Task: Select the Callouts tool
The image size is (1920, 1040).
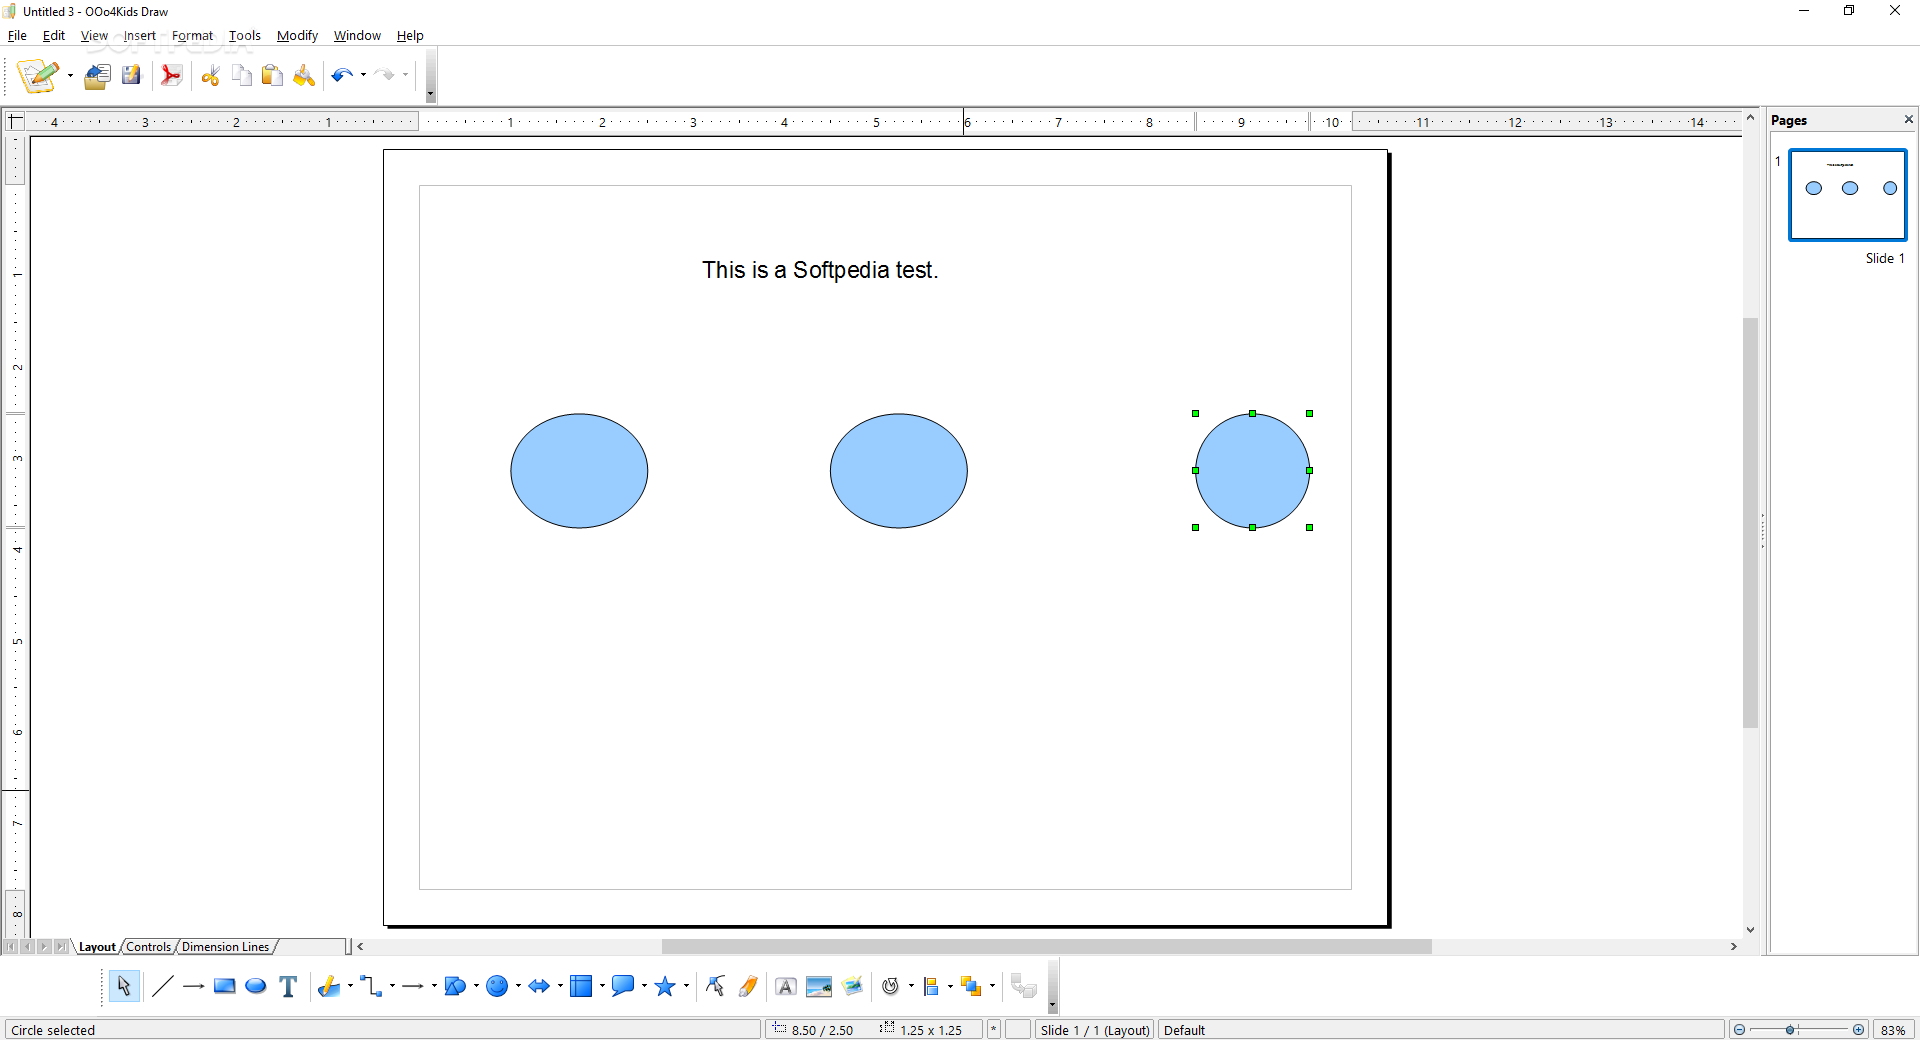Action: (623, 987)
